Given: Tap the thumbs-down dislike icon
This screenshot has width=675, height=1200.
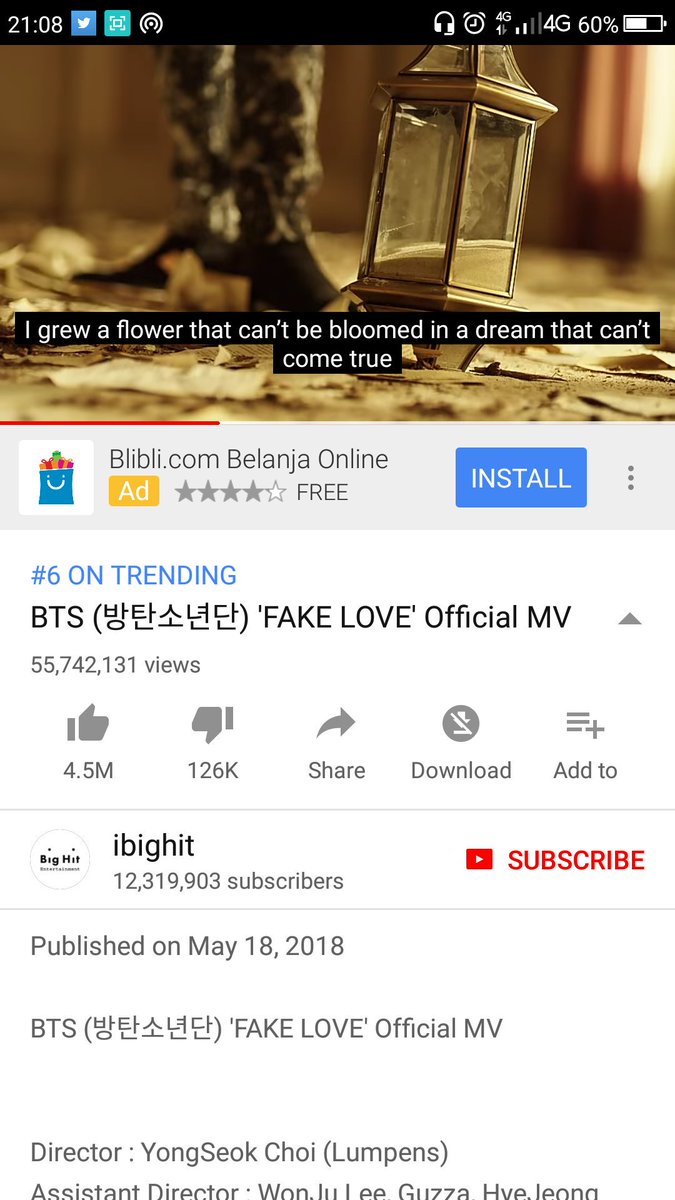Looking at the screenshot, I should pos(212,724).
